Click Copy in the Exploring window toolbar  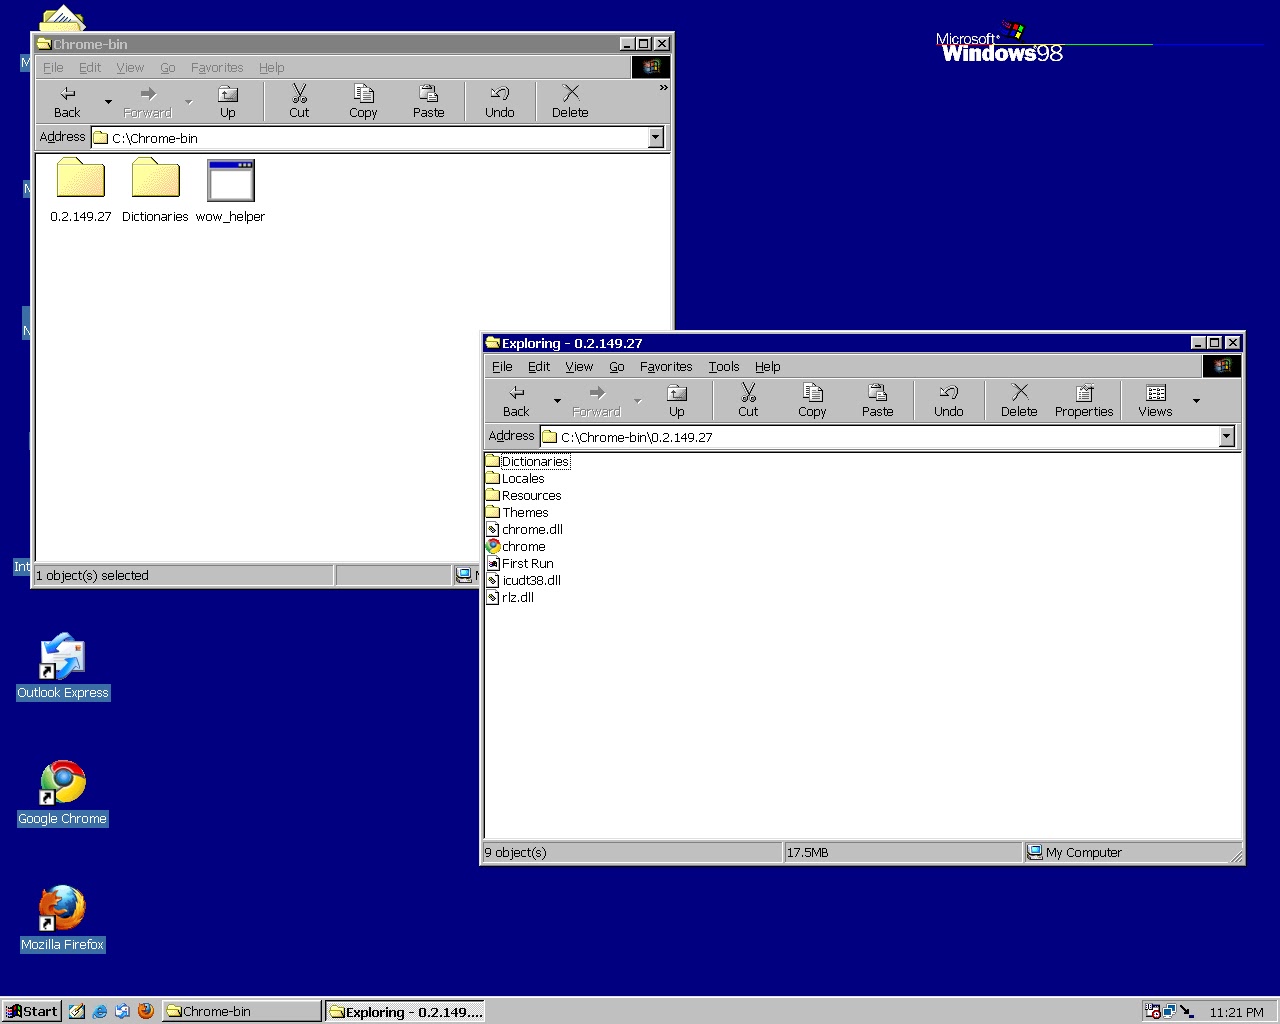pyautogui.click(x=812, y=400)
